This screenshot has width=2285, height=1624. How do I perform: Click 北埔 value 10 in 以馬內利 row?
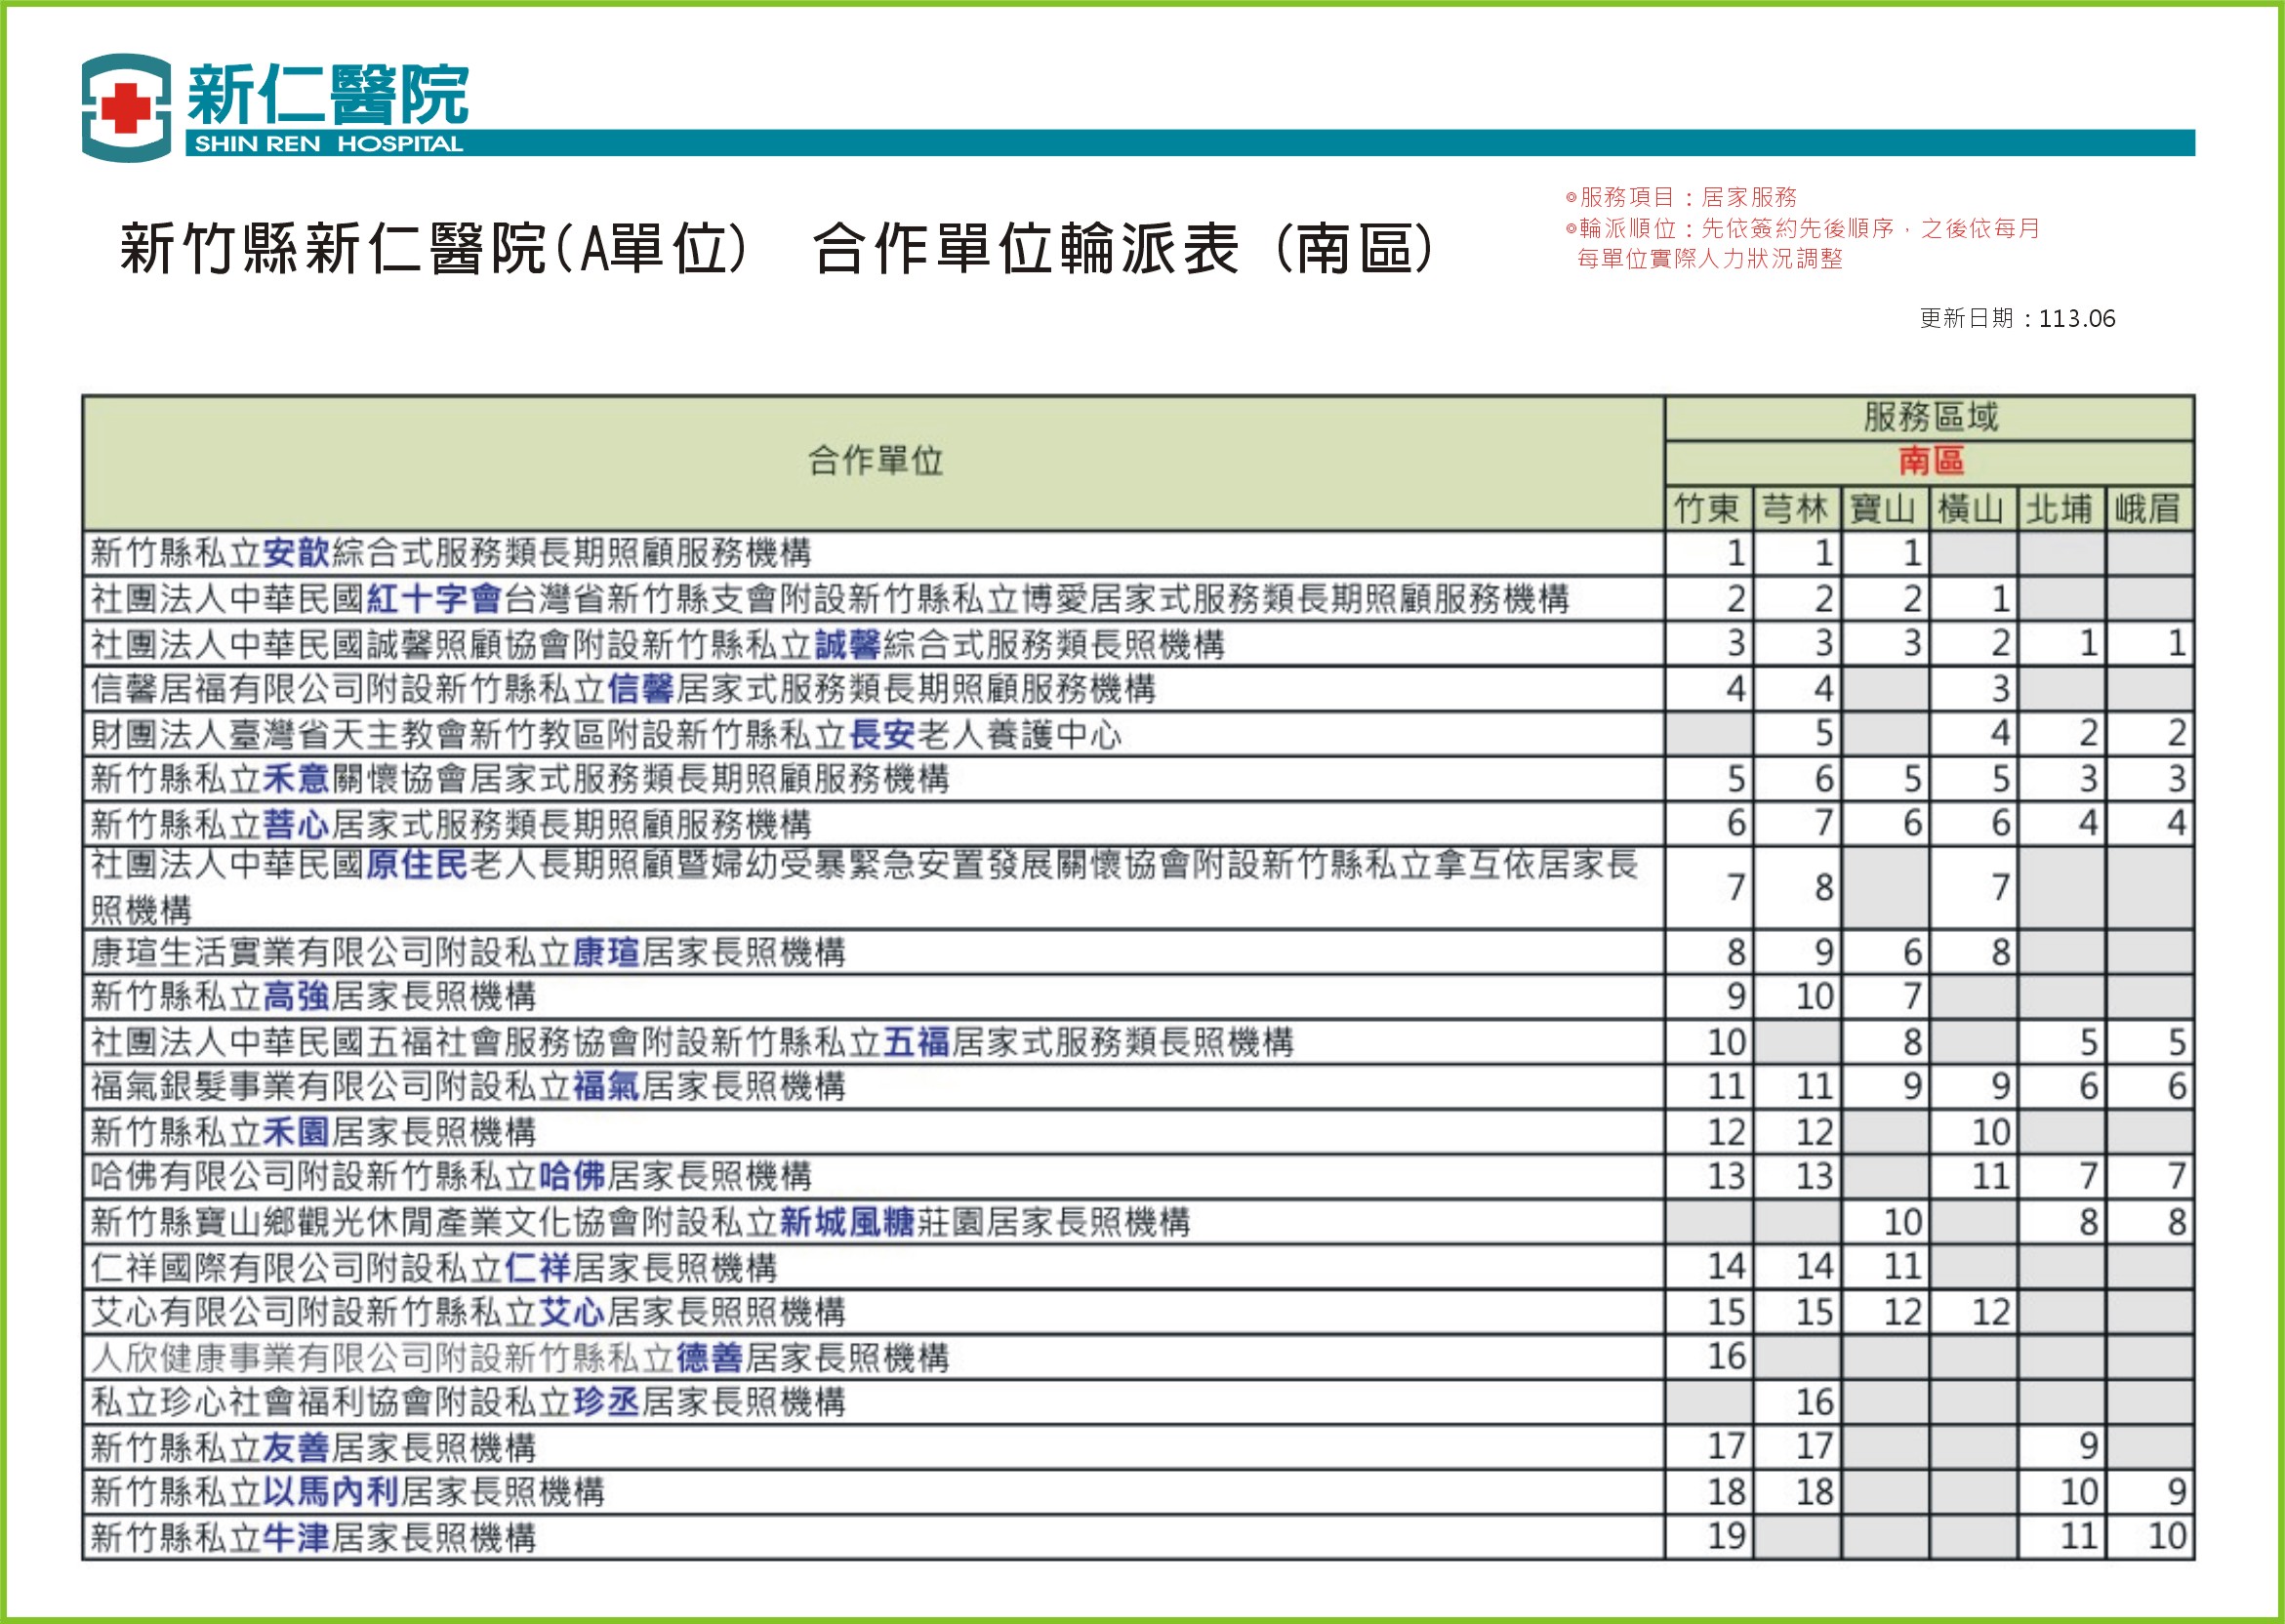(2079, 1492)
